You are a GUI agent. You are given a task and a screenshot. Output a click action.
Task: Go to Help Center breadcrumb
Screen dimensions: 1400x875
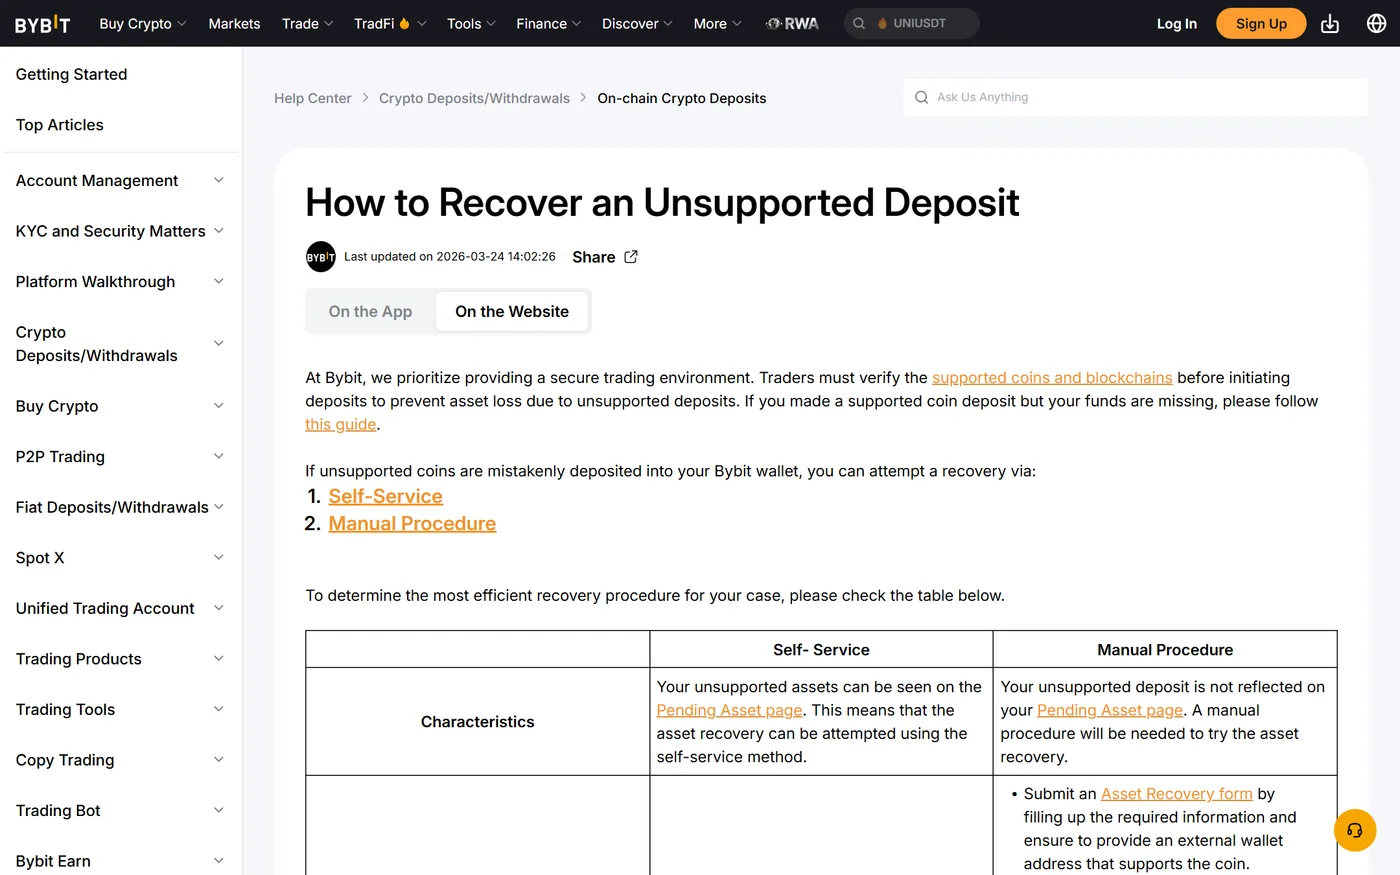tap(313, 98)
